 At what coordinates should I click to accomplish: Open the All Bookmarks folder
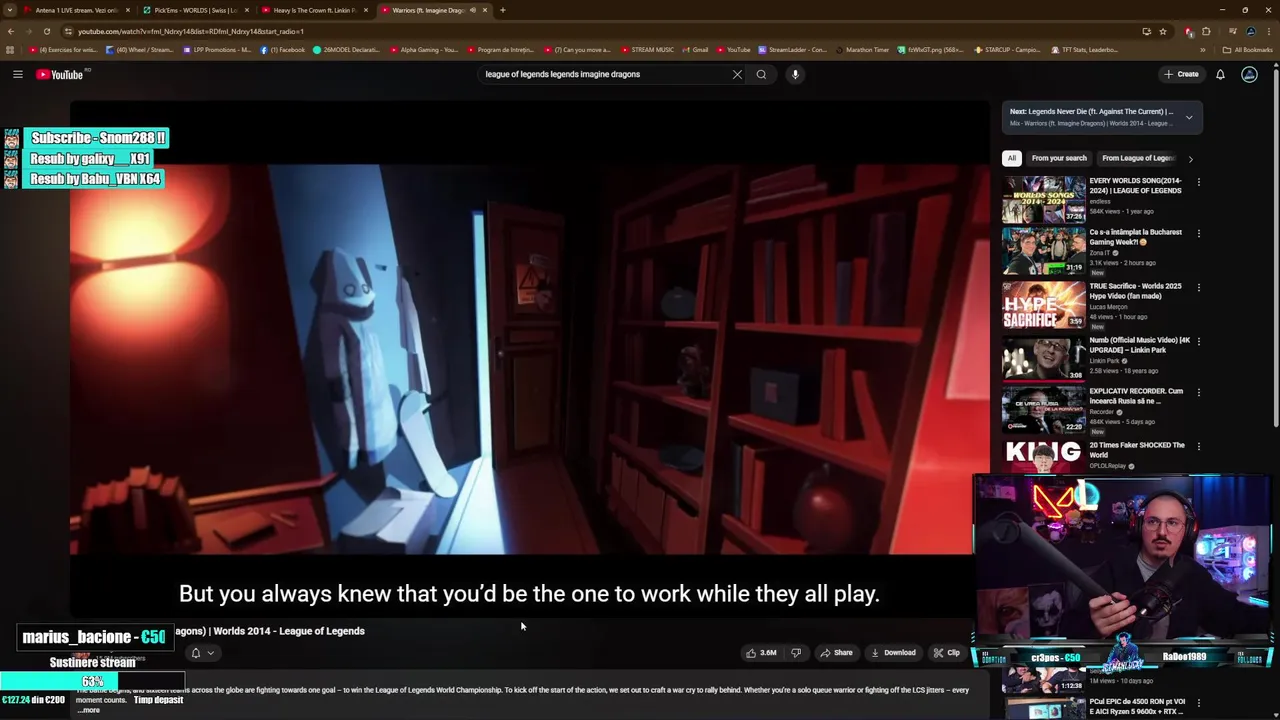point(1247,50)
